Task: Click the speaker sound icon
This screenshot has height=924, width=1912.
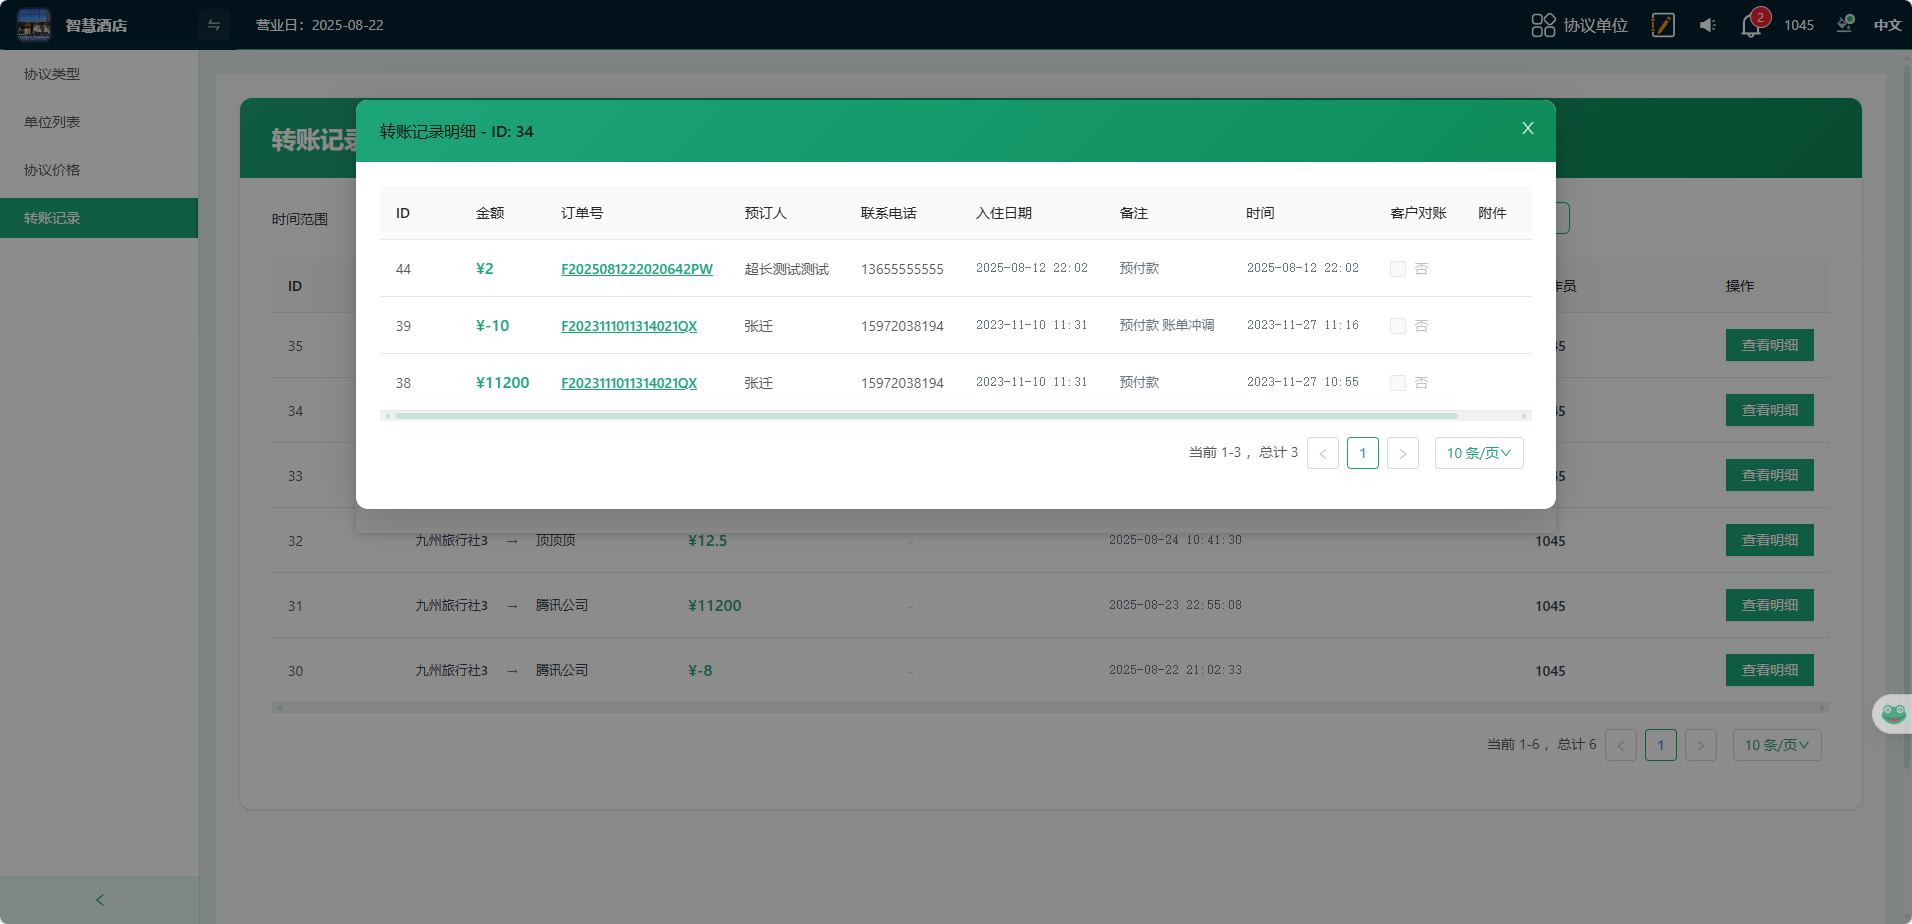Action: (x=1707, y=25)
